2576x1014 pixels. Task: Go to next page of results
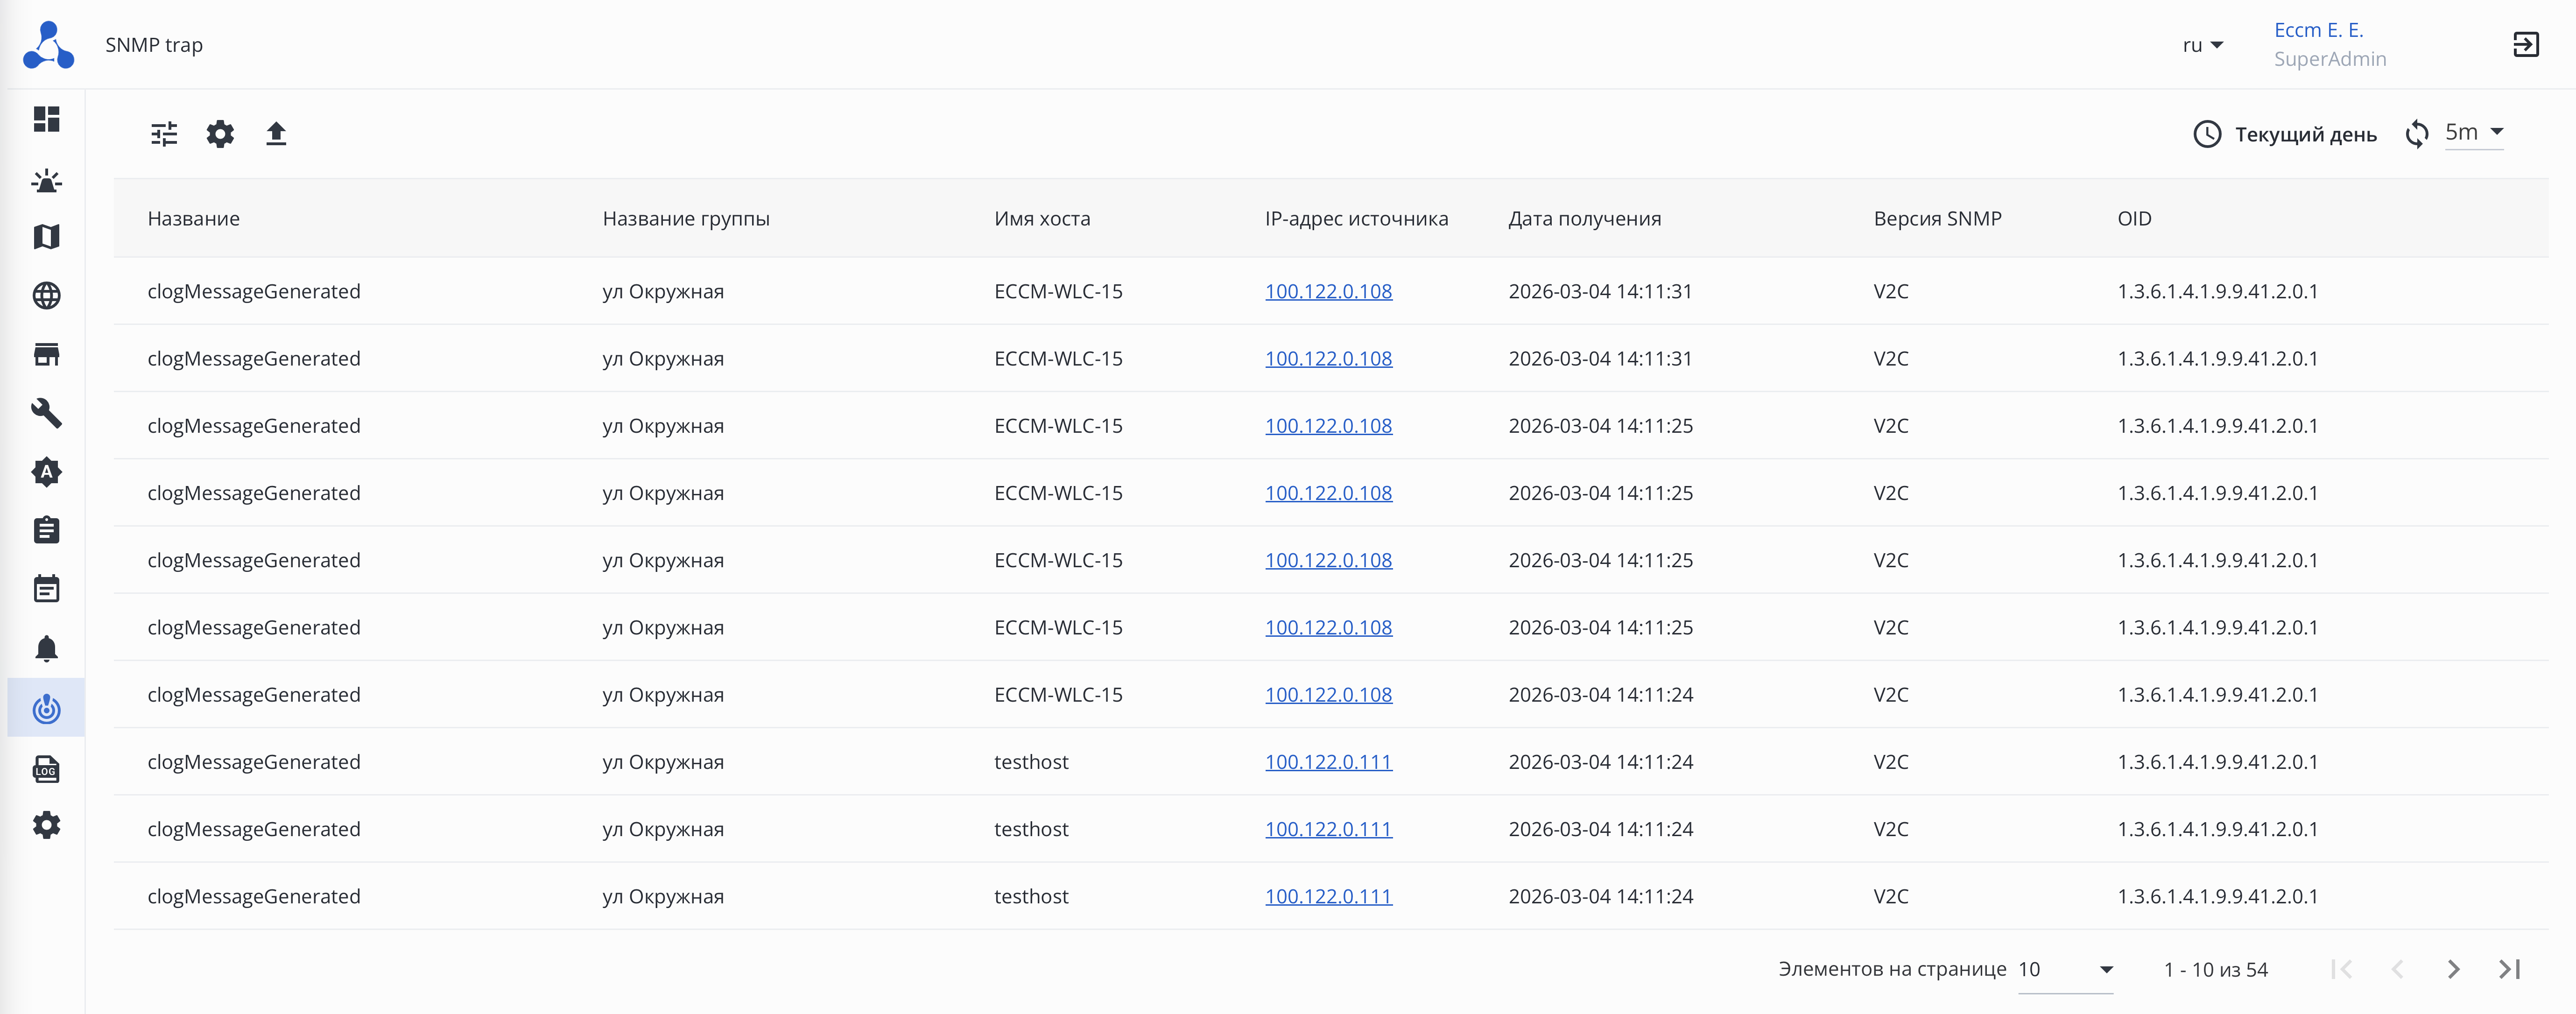point(2453,969)
